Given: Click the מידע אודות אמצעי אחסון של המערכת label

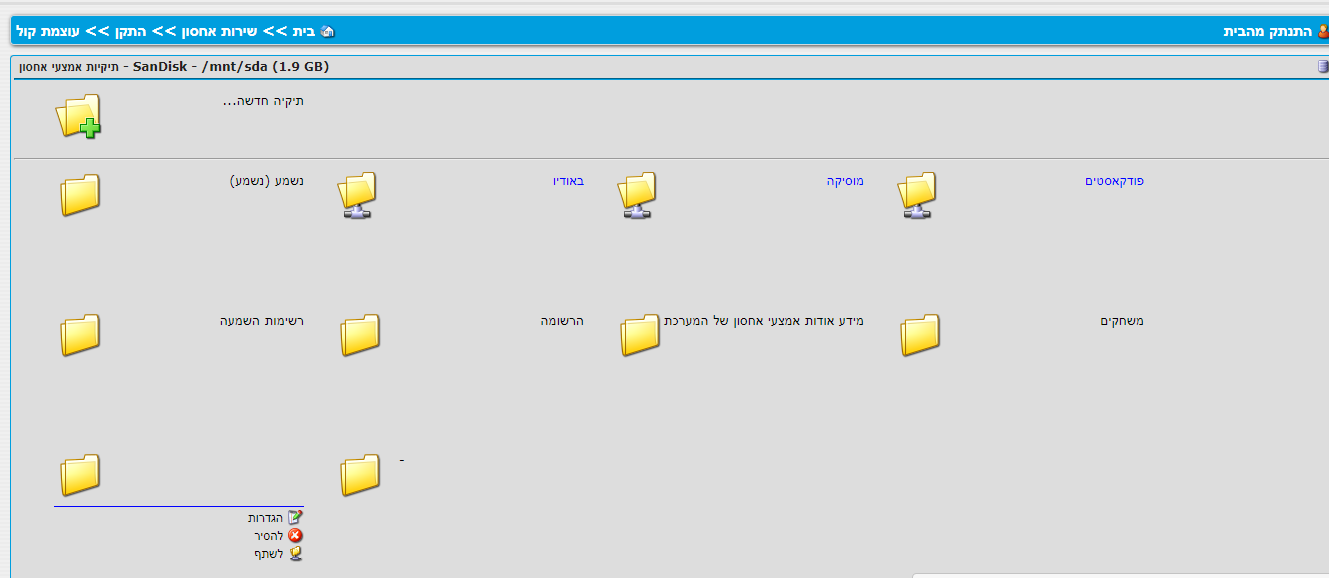Looking at the screenshot, I should tap(764, 321).
